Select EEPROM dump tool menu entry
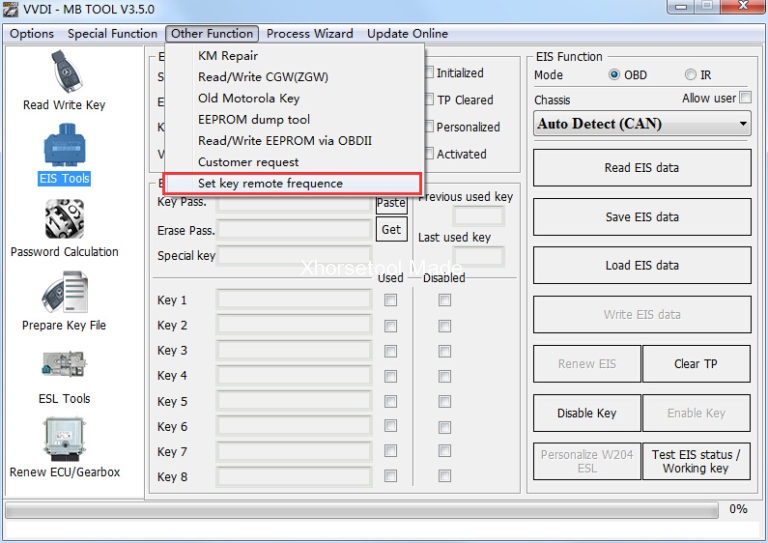 point(254,119)
